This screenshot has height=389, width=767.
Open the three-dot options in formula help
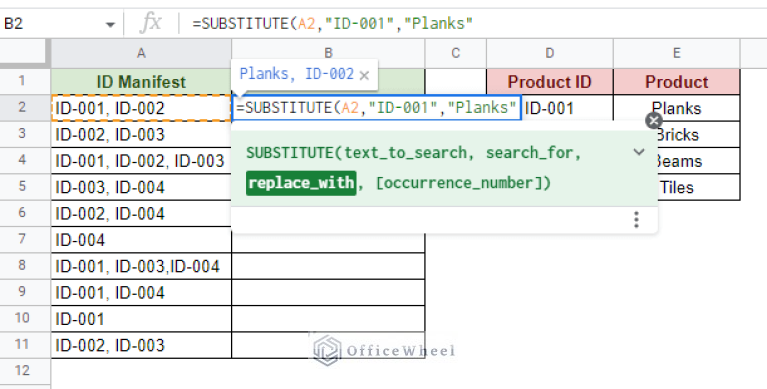tap(636, 220)
